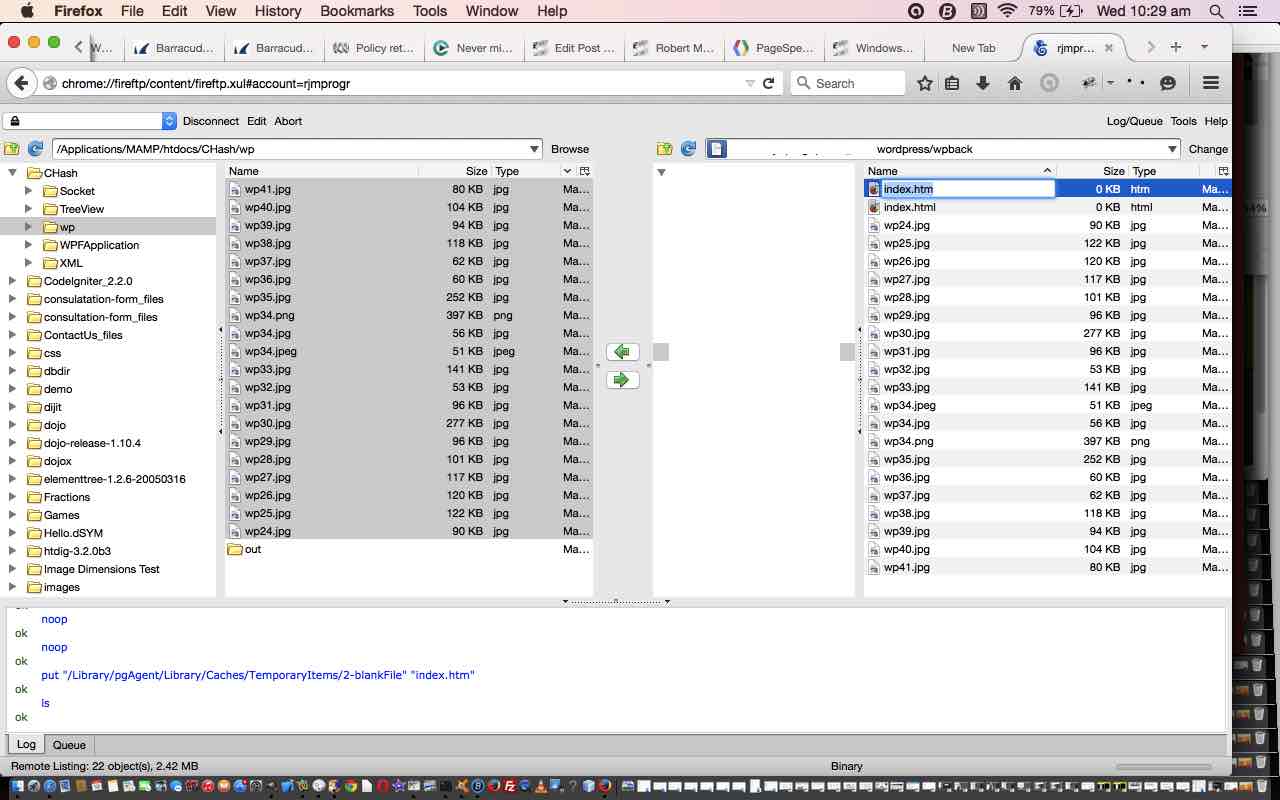Image resolution: width=1280 pixels, height=800 pixels.
Task: Refresh the remote directory listing
Action: click(688, 149)
